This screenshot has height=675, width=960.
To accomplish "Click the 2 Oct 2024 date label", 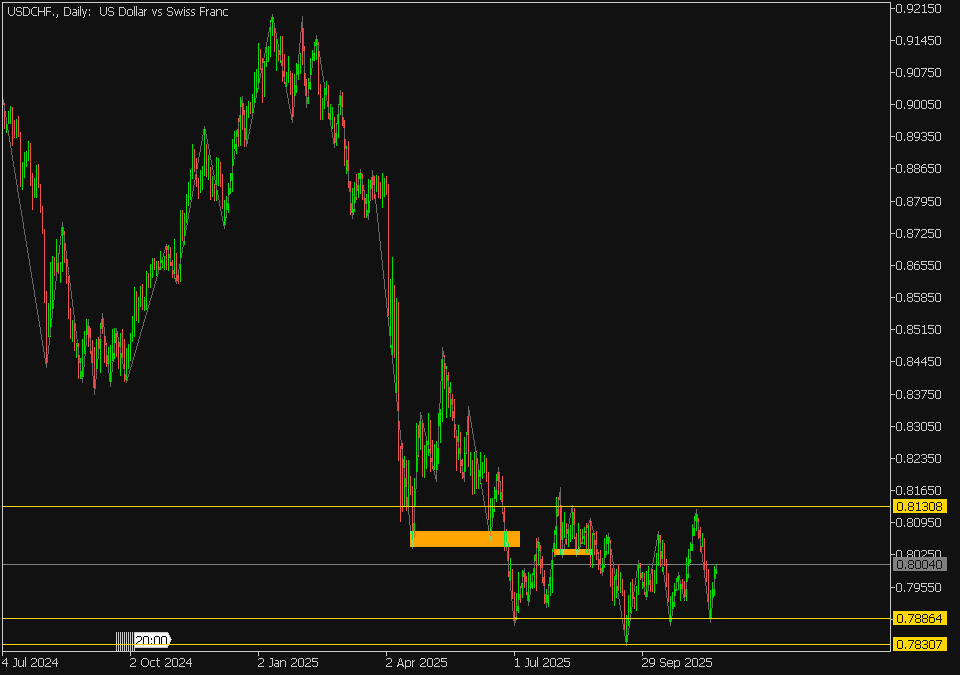I will click(160, 662).
